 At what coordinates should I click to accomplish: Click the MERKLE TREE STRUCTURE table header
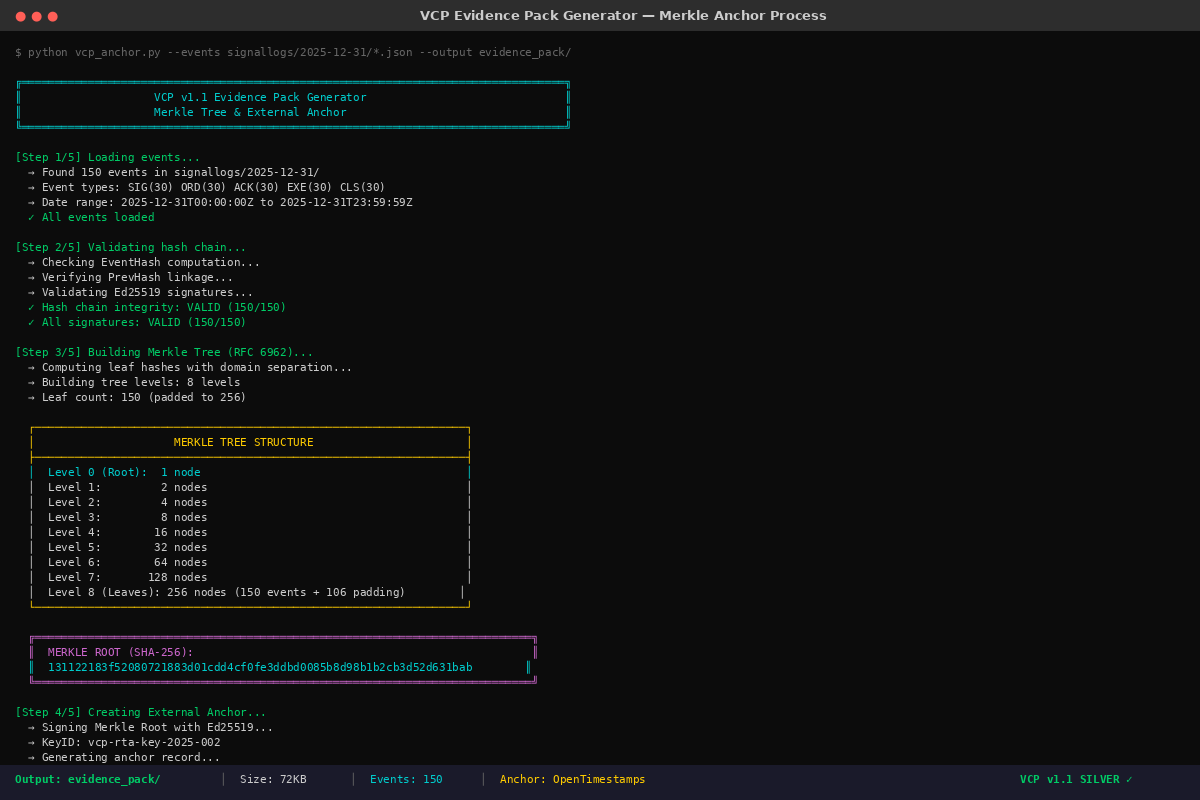[243, 442]
